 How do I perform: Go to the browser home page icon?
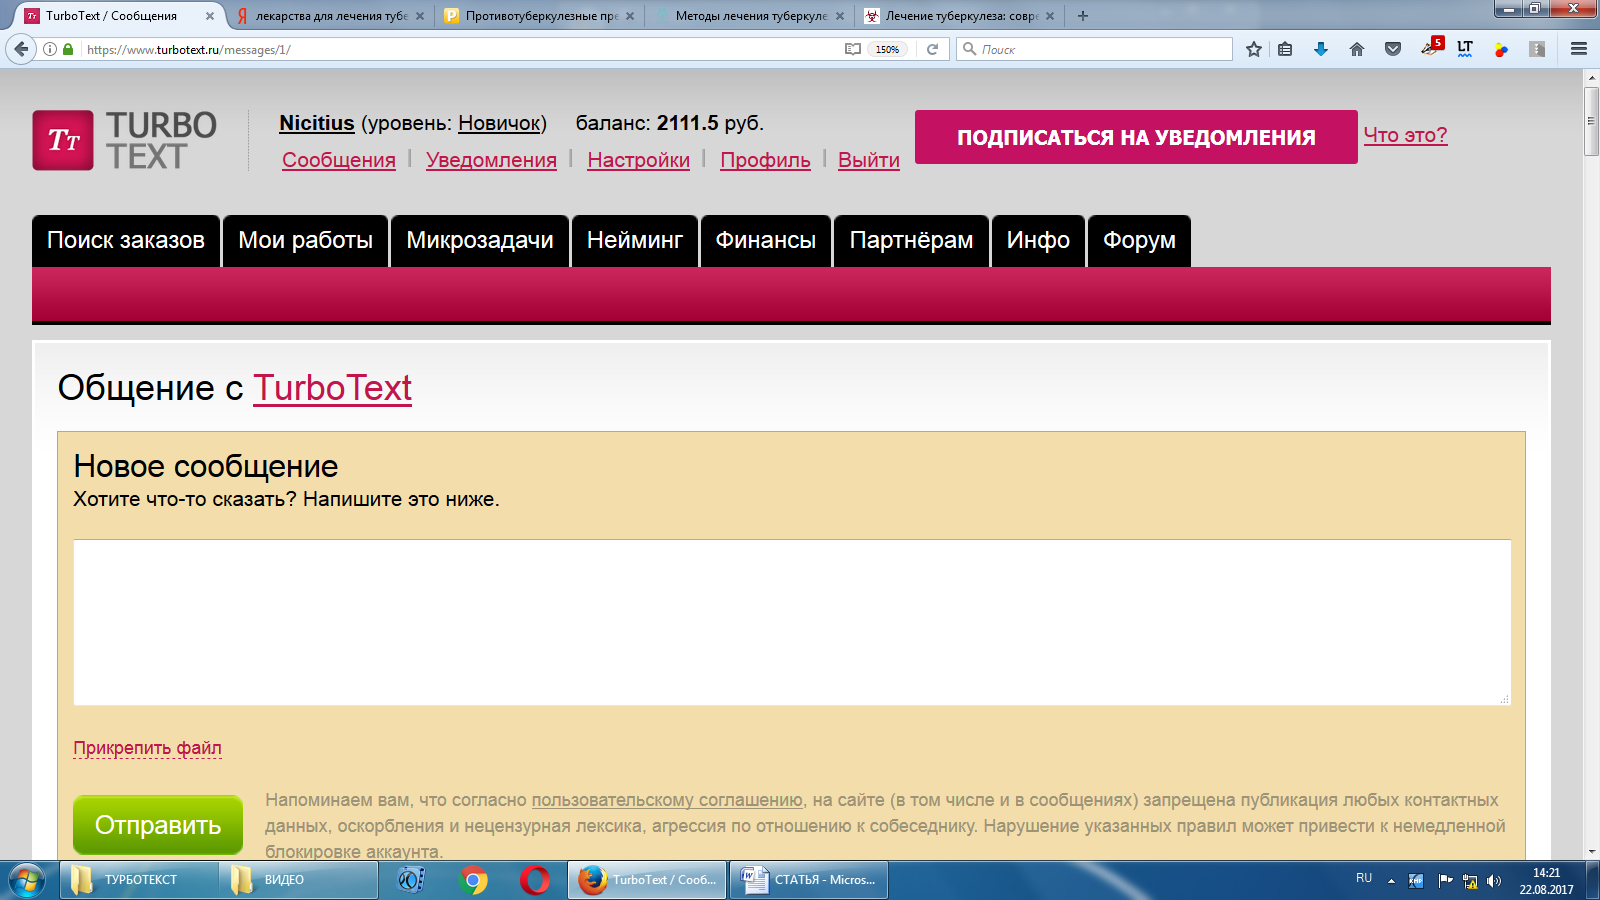[x=1356, y=49]
